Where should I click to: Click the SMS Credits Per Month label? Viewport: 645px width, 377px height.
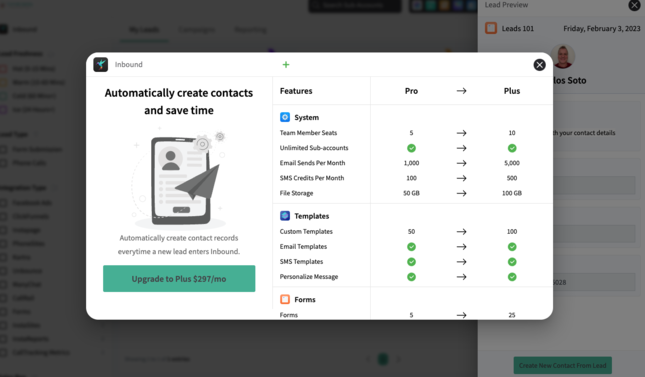click(312, 178)
